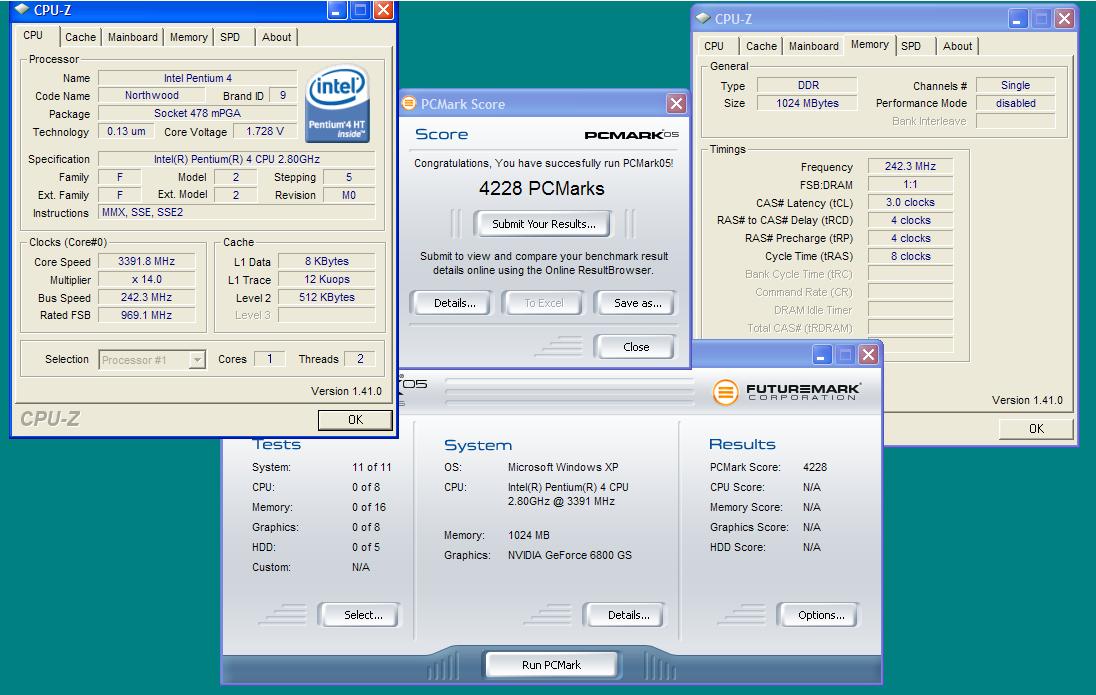Click the CAS# Latency 3.0 clocks value
This screenshot has width=1096, height=695.
910,203
